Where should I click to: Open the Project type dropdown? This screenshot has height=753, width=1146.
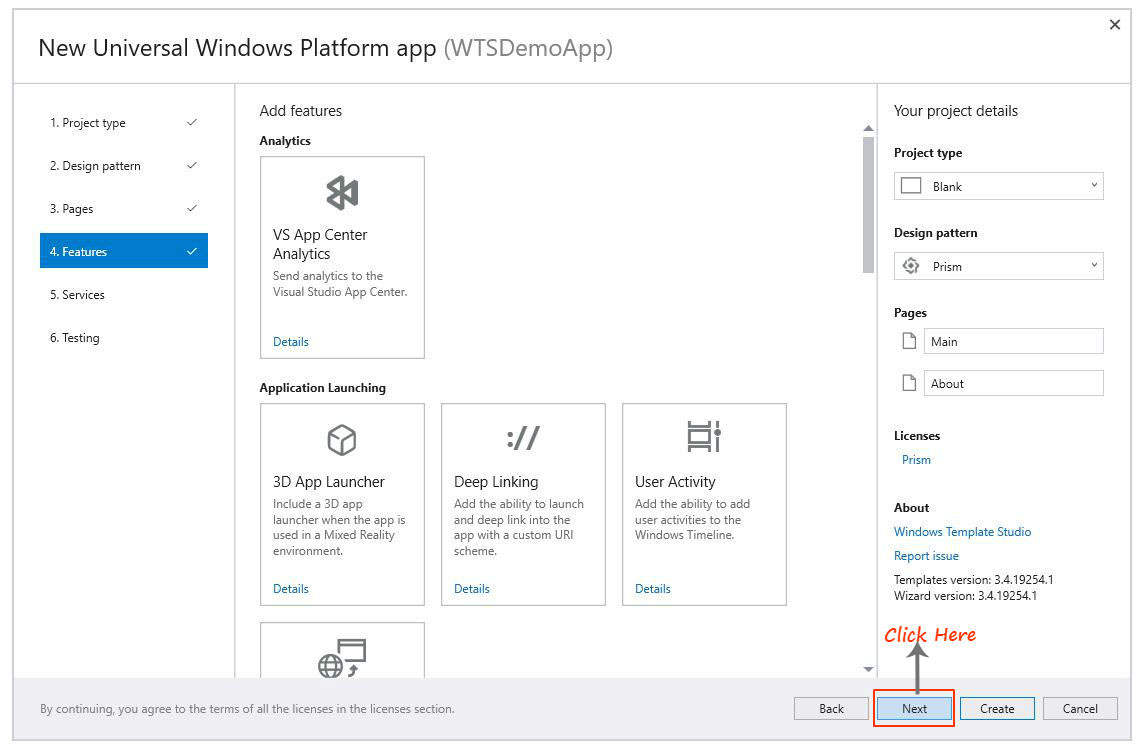click(x=998, y=186)
